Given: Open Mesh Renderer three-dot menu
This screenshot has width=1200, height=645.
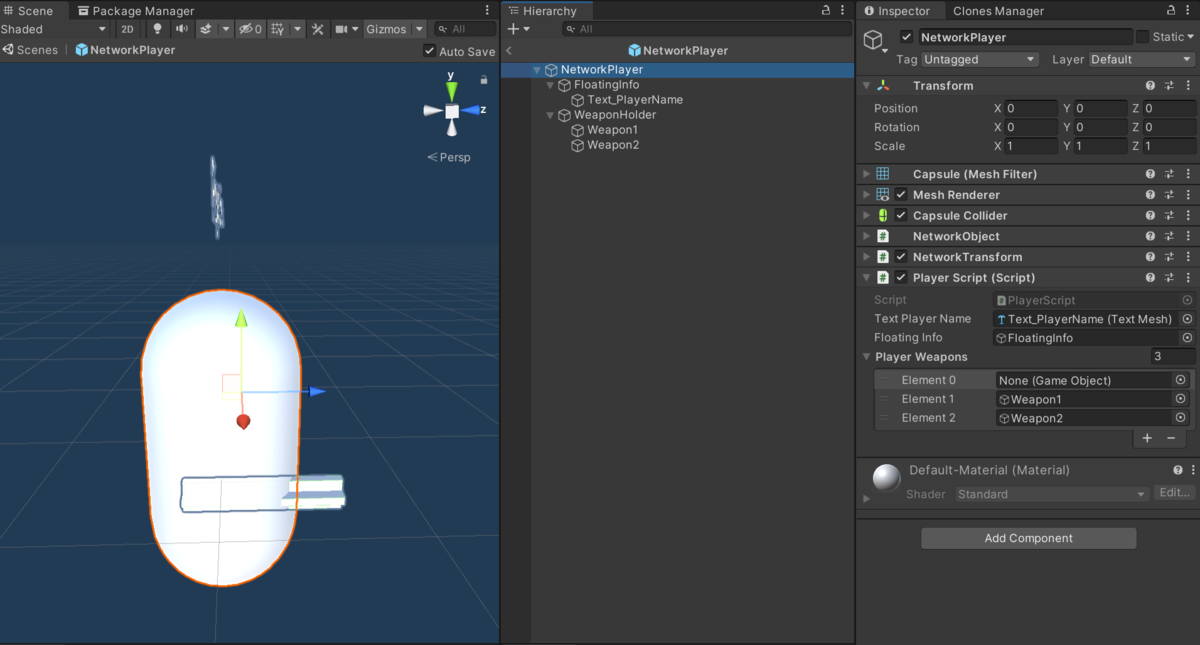Looking at the screenshot, I should pos(1187,195).
